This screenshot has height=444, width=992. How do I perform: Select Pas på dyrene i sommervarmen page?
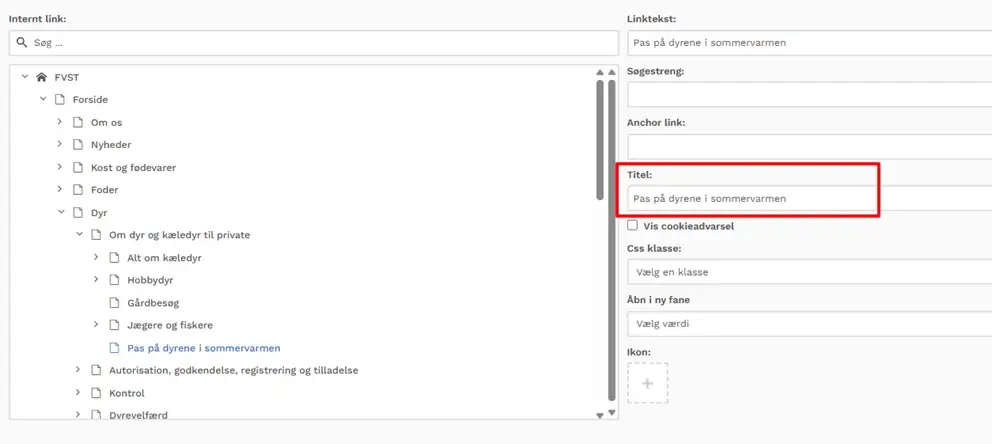[x=203, y=348]
